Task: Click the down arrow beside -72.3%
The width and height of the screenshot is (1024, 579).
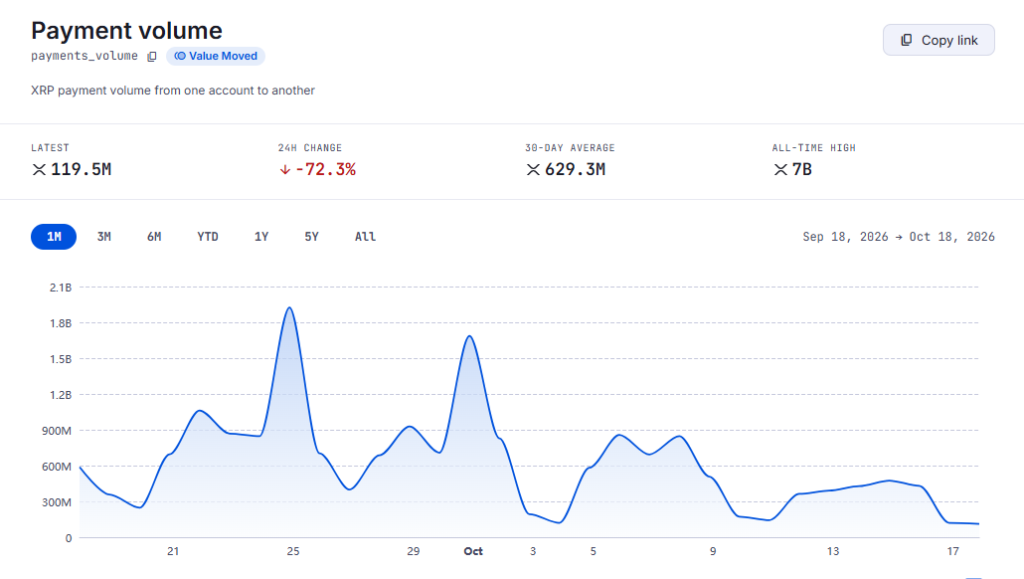Action: (x=285, y=170)
